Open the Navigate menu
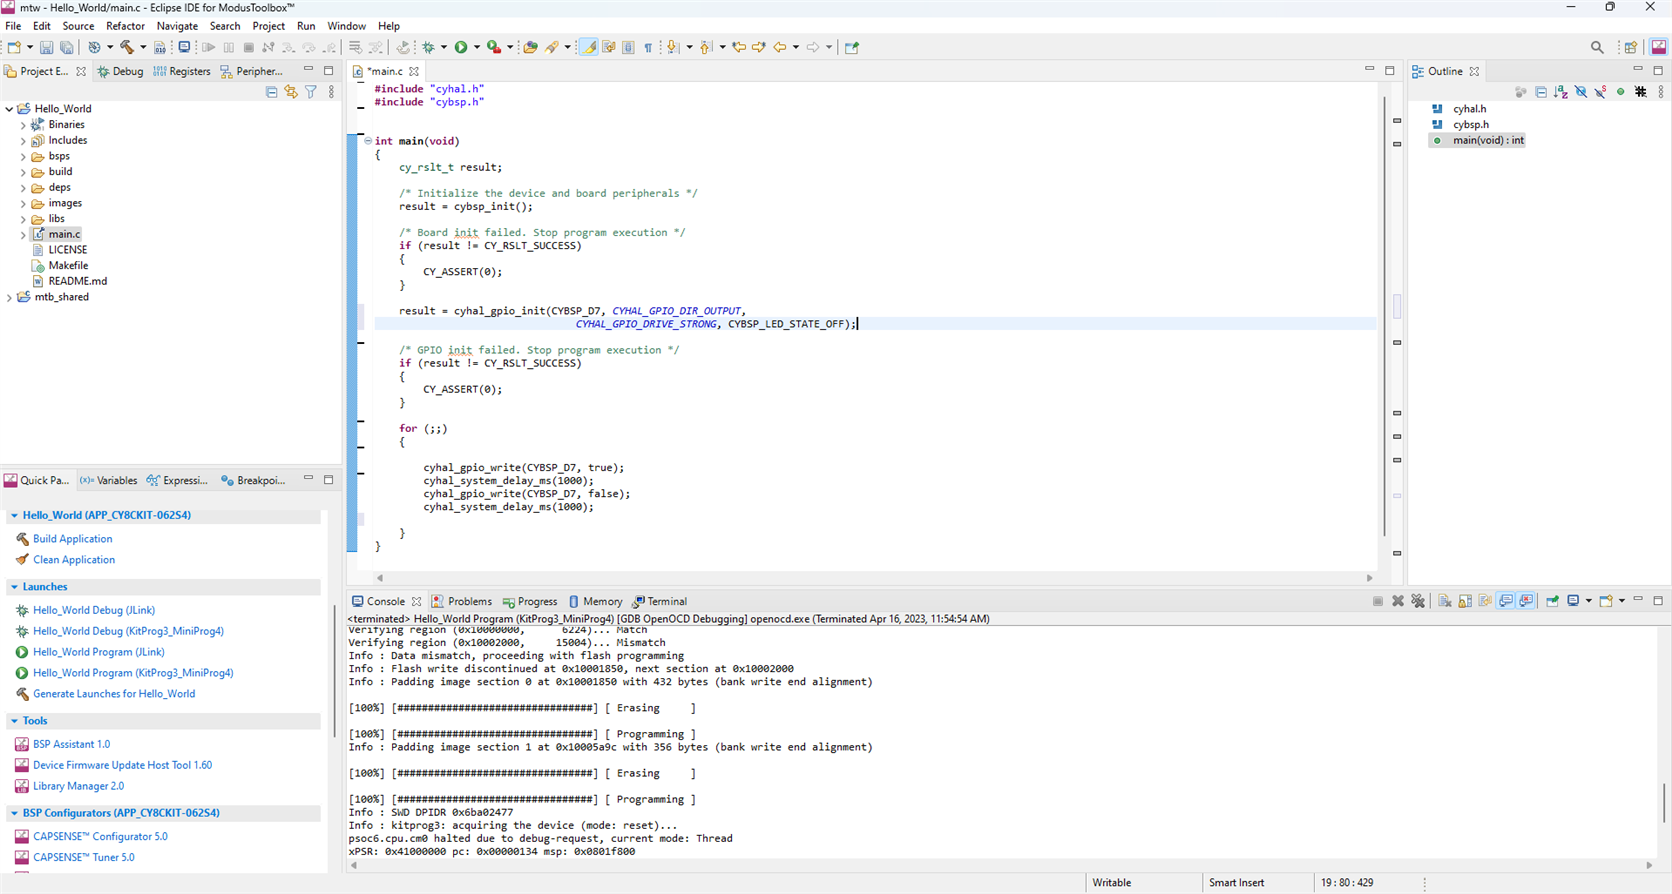The width and height of the screenshot is (1672, 894). point(177,26)
